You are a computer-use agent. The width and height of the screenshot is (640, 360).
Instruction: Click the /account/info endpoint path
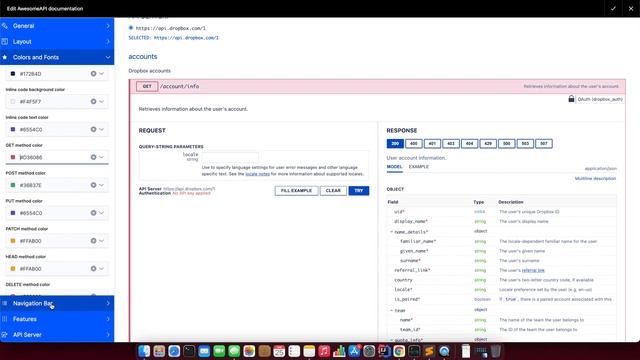point(180,87)
